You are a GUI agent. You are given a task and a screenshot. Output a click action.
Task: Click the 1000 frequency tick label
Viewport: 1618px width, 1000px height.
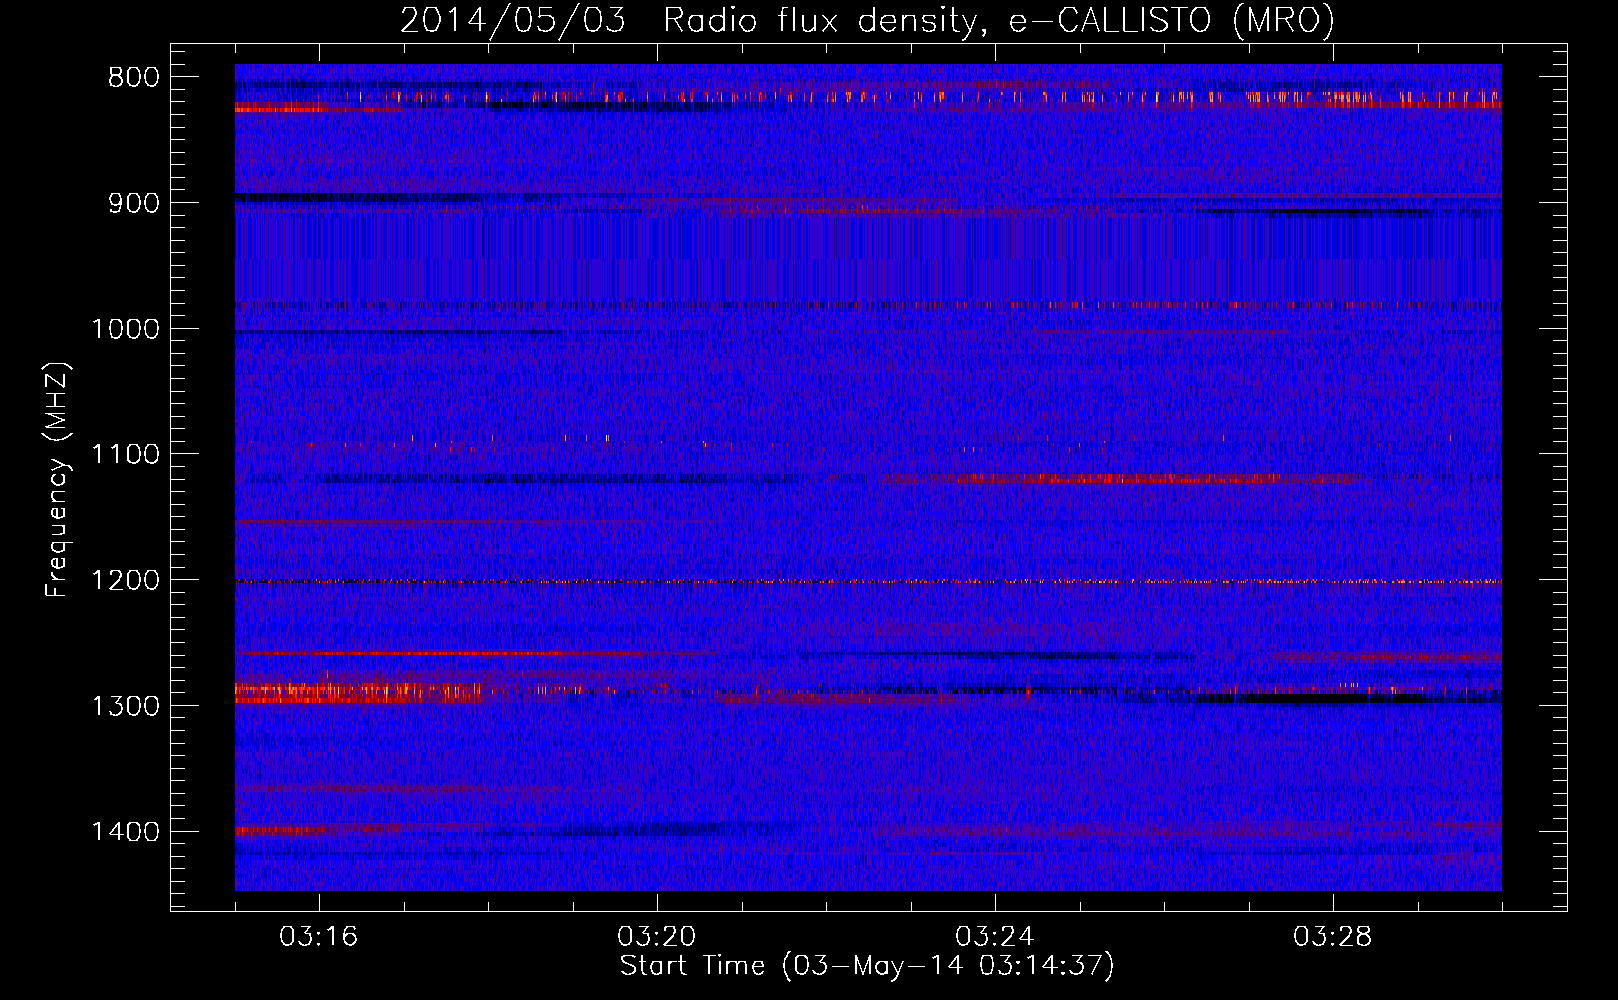click(x=125, y=329)
